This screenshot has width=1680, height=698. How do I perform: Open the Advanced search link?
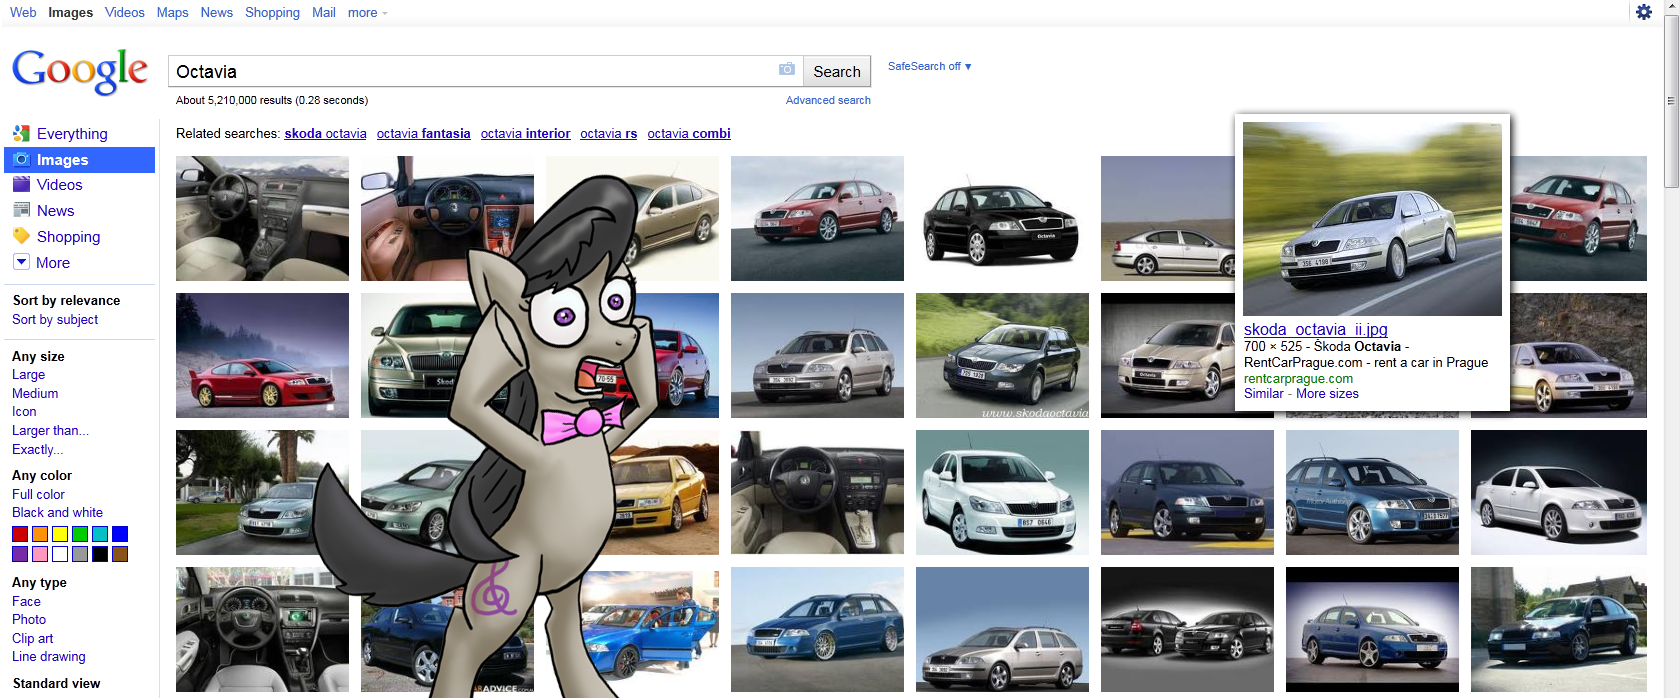(828, 100)
